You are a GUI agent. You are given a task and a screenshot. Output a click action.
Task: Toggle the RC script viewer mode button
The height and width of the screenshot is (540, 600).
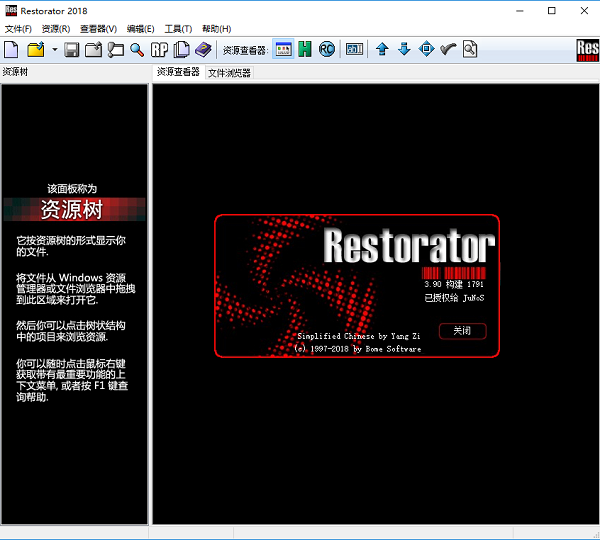(327, 49)
